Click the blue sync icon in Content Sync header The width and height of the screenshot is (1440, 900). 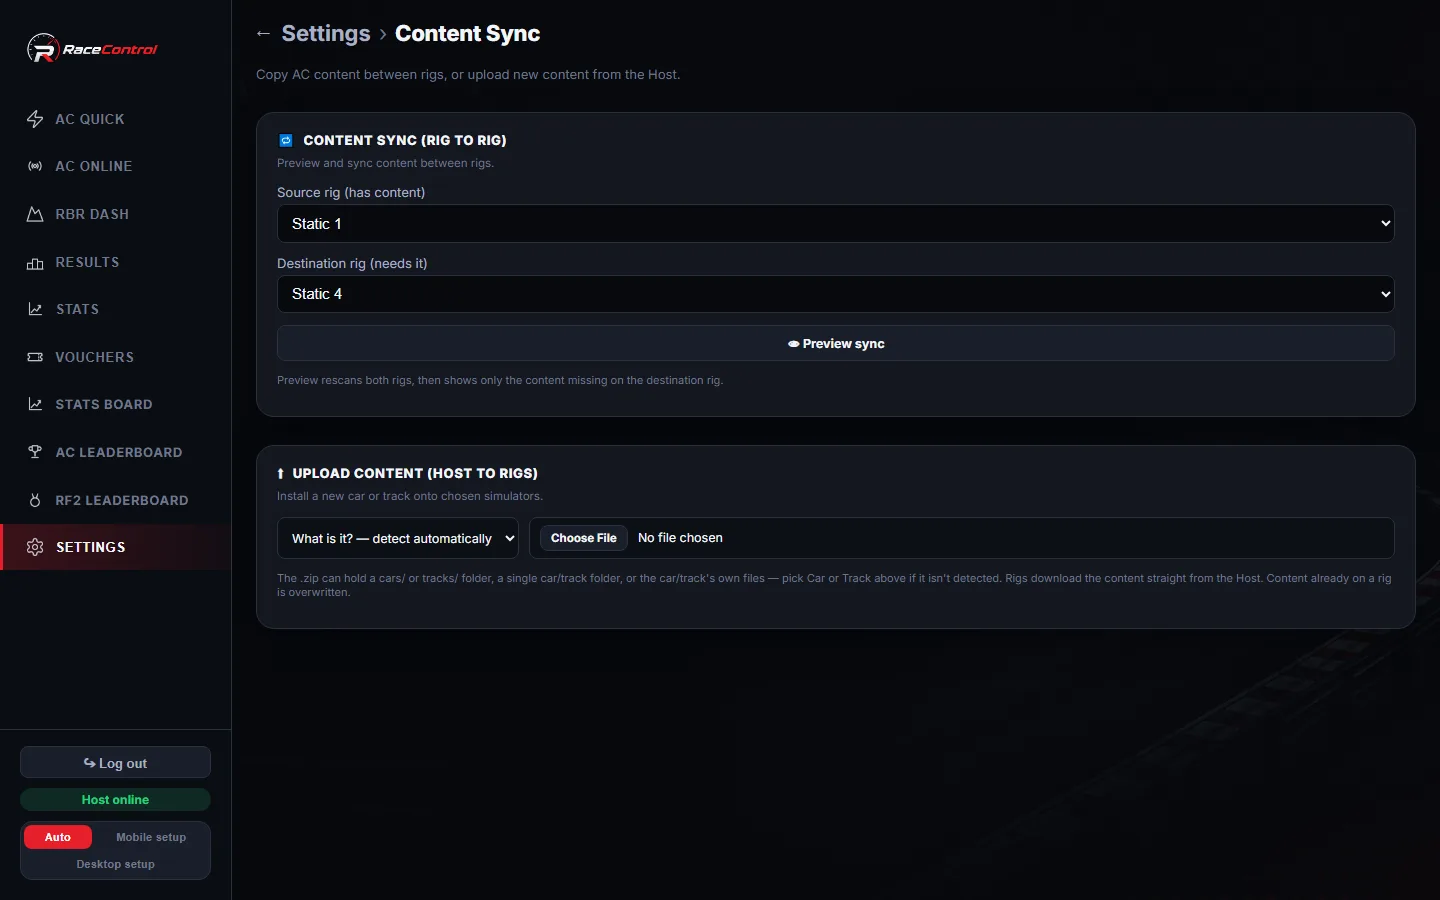pos(285,141)
